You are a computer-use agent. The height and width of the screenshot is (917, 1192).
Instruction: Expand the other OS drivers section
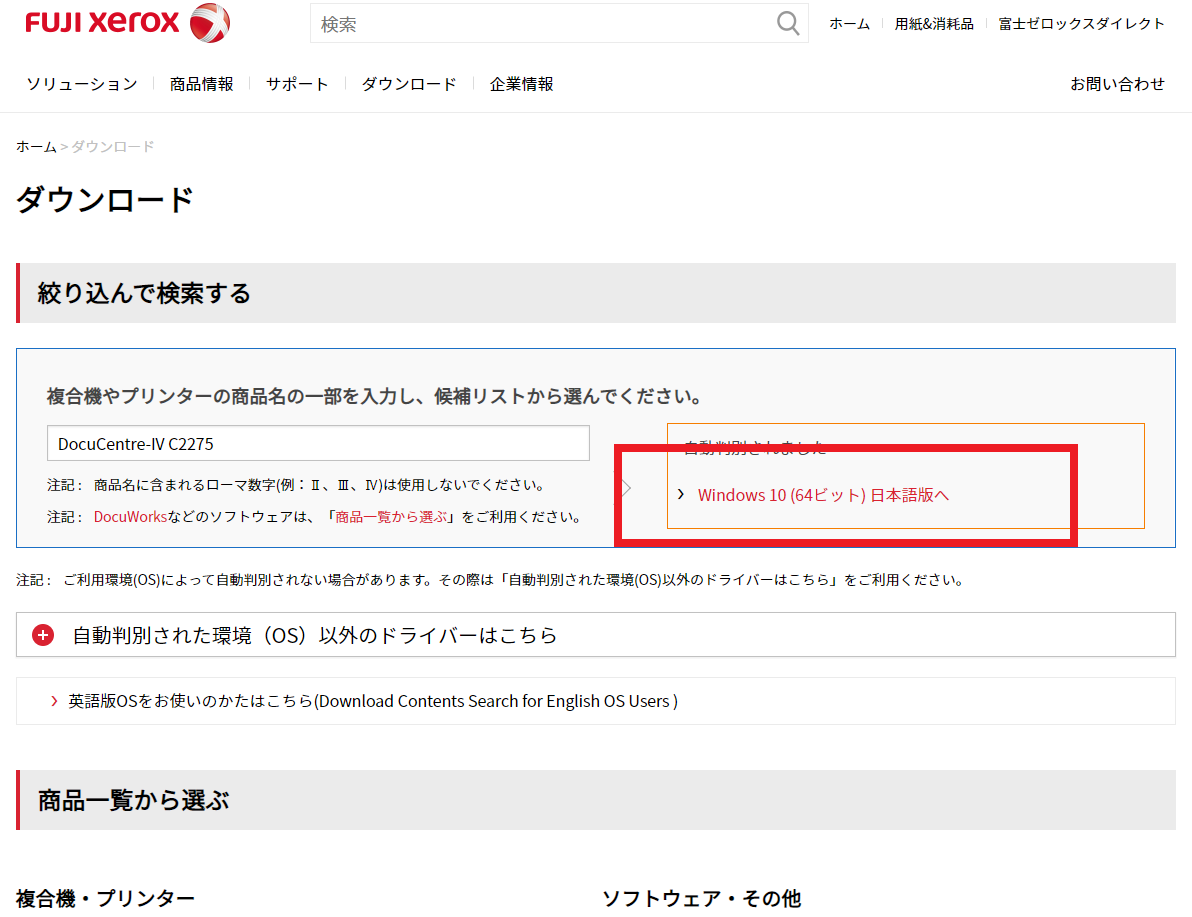point(314,635)
